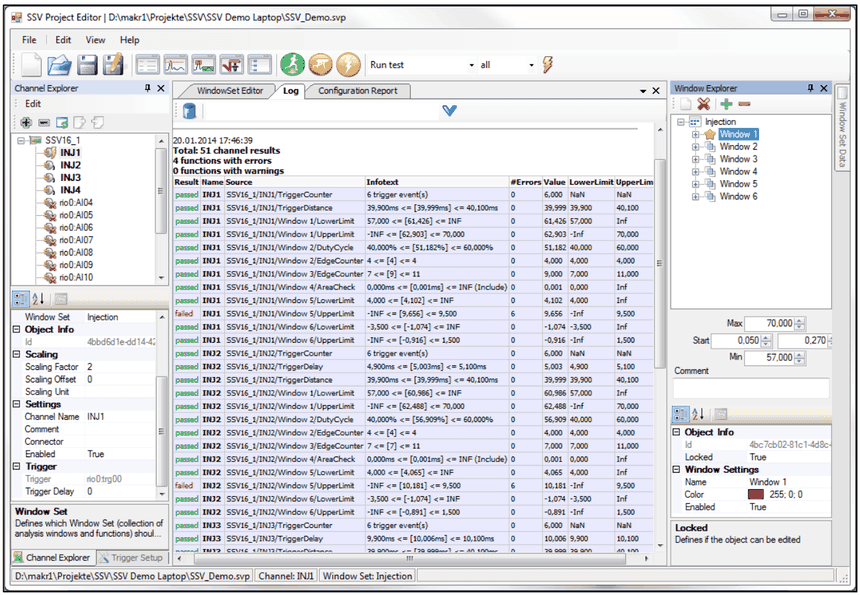
Task: Delete with the red X icon in Window Explorer
Action: click(704, 104)
